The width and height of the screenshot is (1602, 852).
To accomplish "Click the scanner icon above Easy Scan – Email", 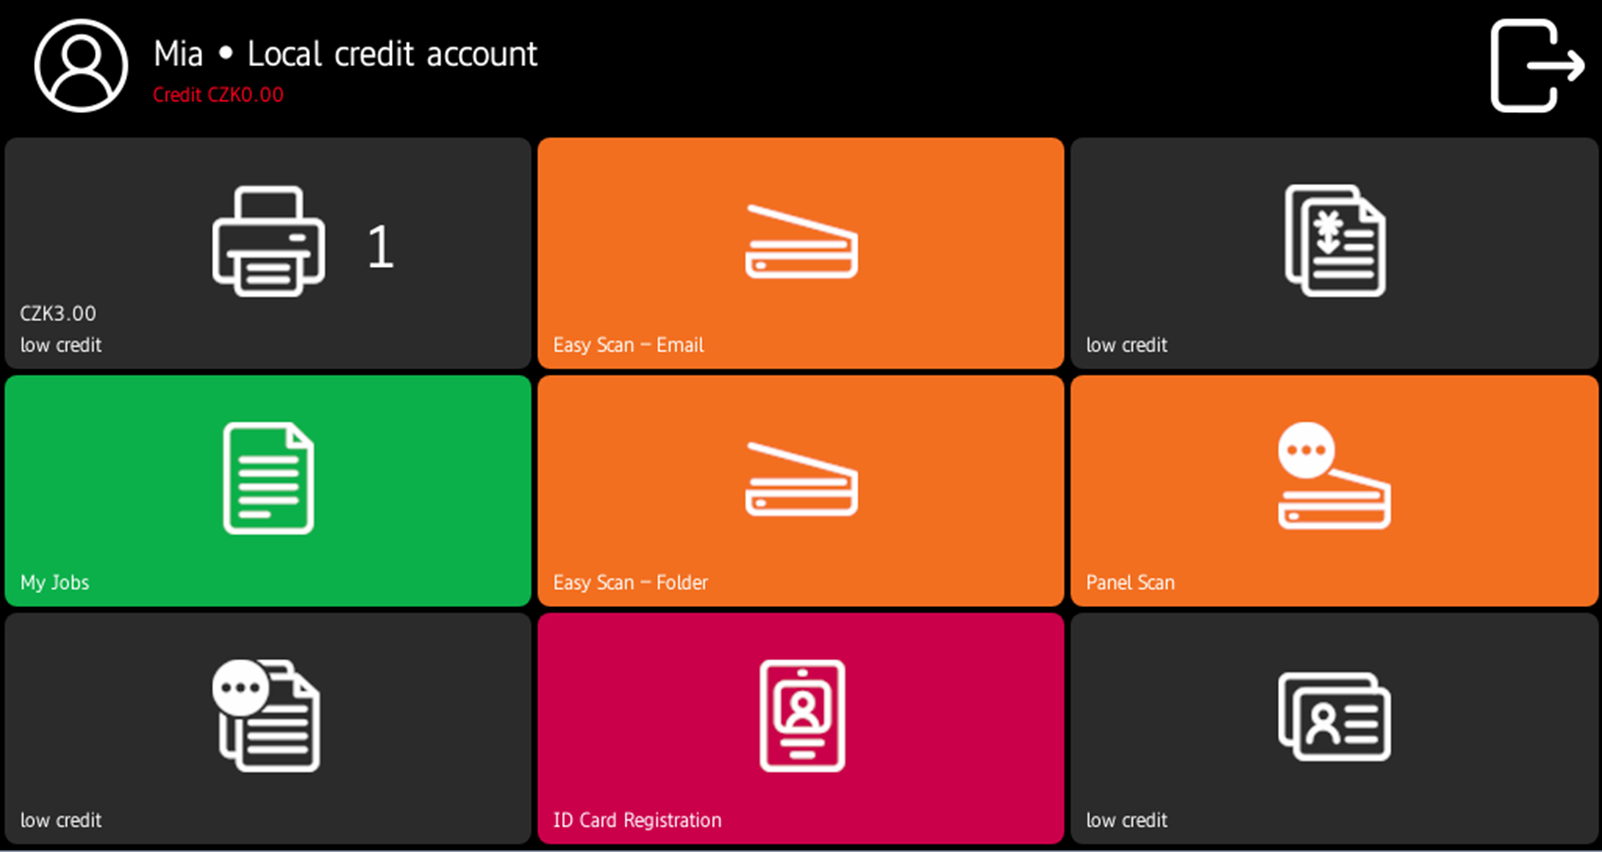I will [801, 242].
